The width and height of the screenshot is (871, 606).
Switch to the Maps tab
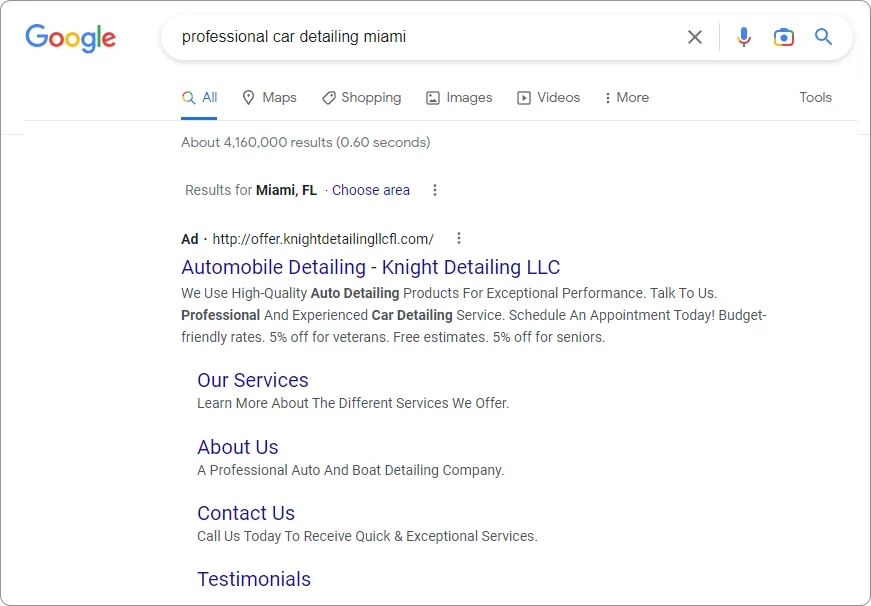[x=269, y=98]
